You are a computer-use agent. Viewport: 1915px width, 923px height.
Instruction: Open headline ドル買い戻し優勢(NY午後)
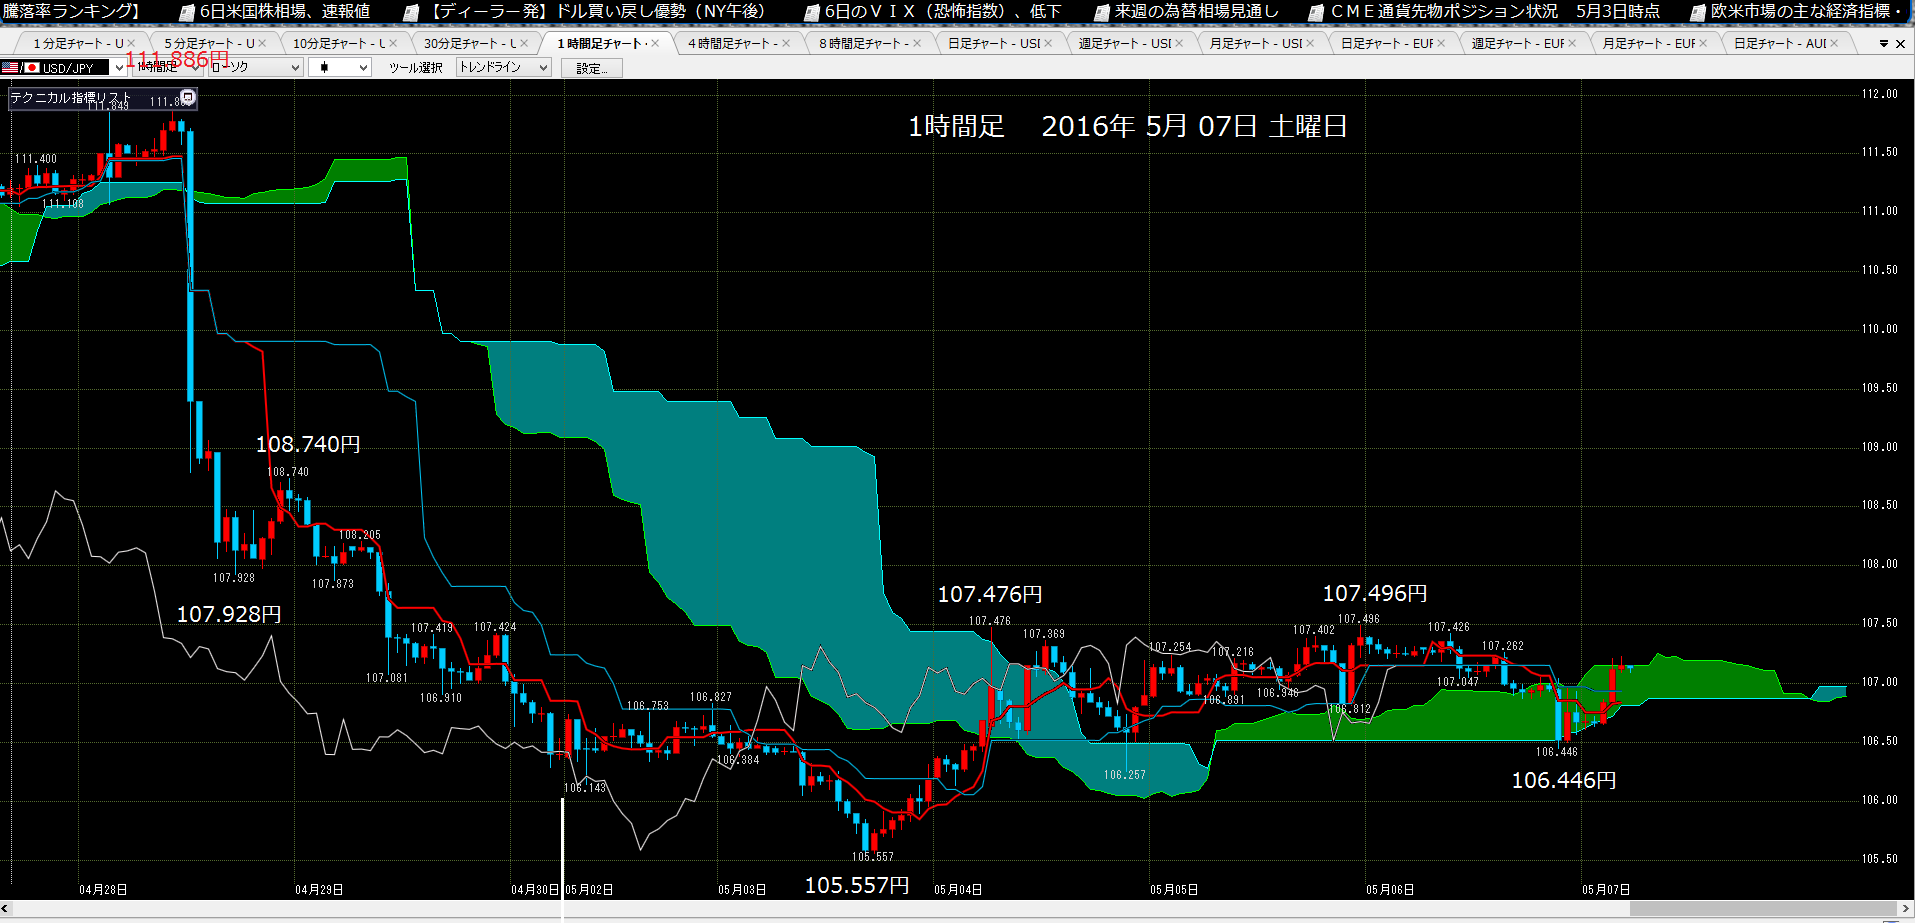[x=661, y=11]
